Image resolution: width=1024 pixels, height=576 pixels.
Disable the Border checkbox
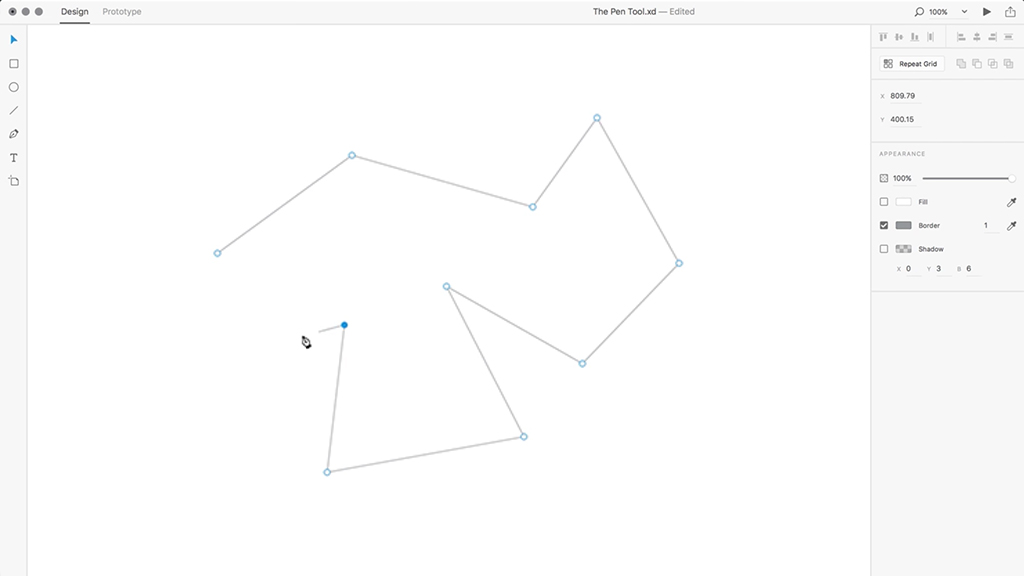pos(884,225)
